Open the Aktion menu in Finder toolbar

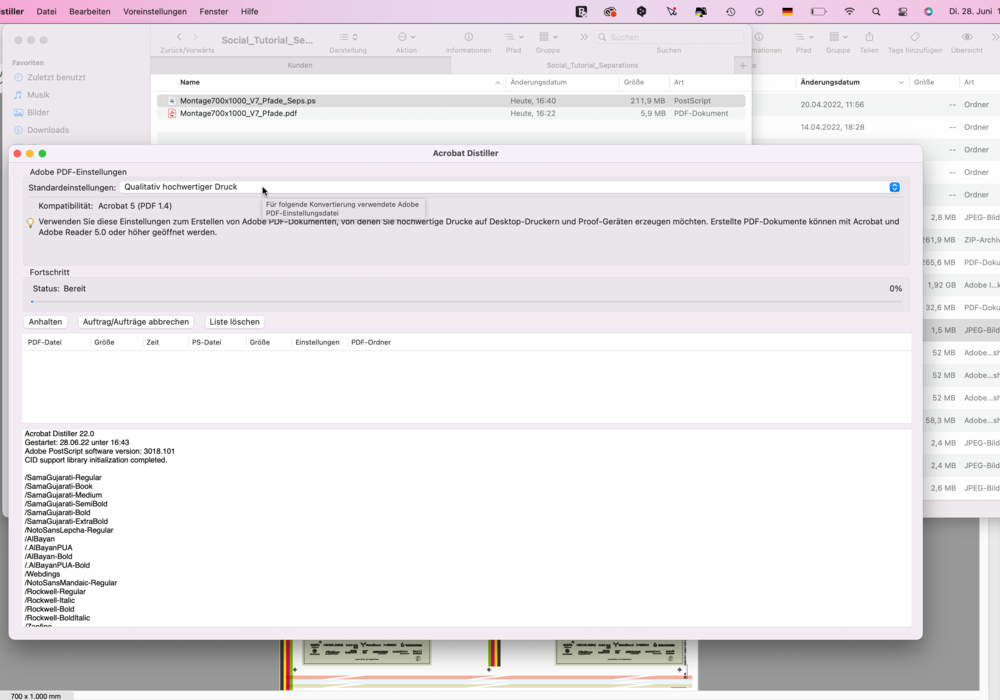[406, 37]
